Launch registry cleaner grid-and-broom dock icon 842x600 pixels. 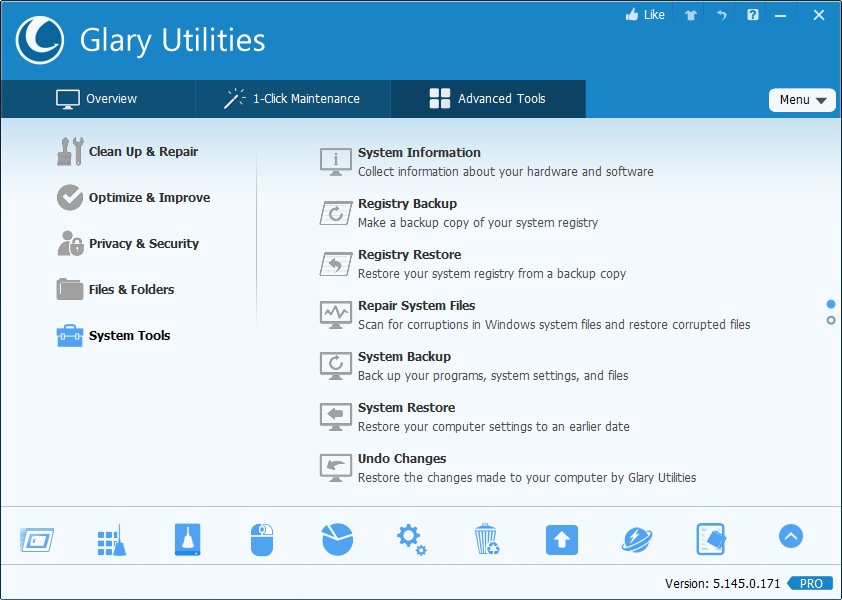pos(112,540)
